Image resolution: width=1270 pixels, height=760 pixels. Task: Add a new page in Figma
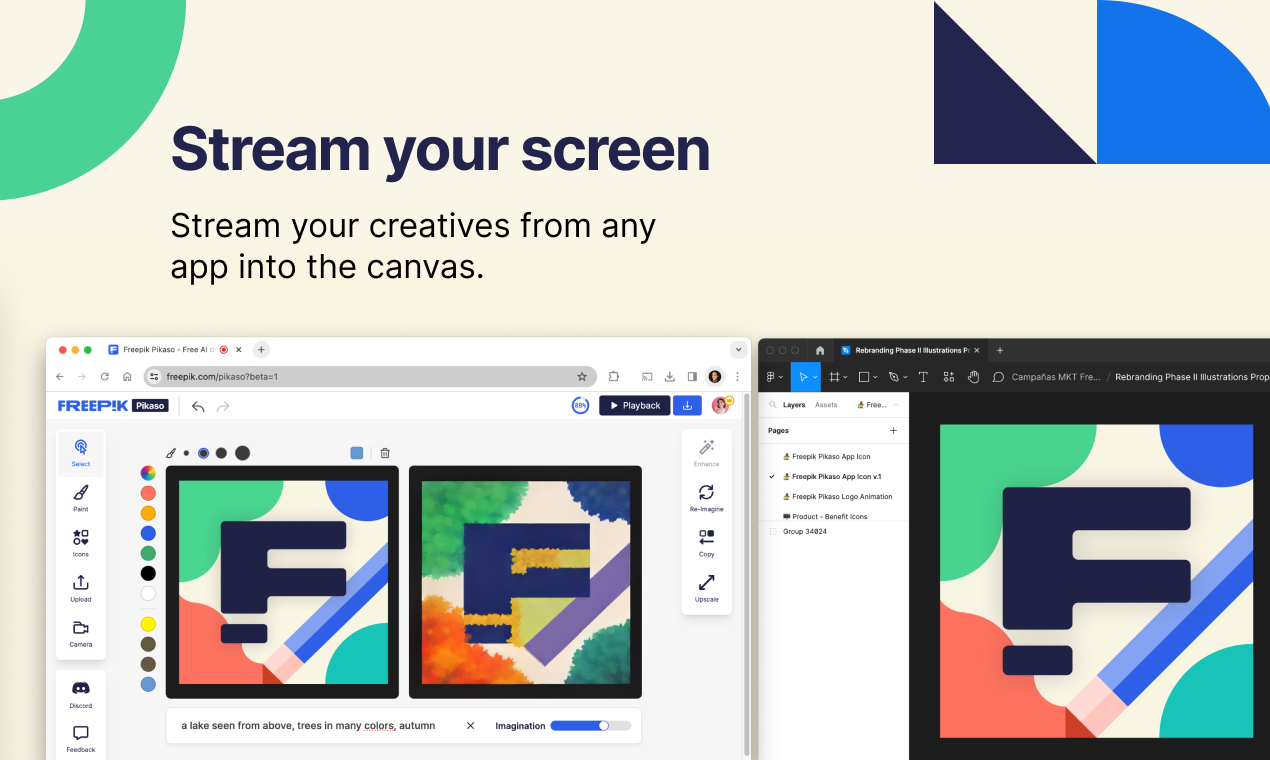point(893,430)
